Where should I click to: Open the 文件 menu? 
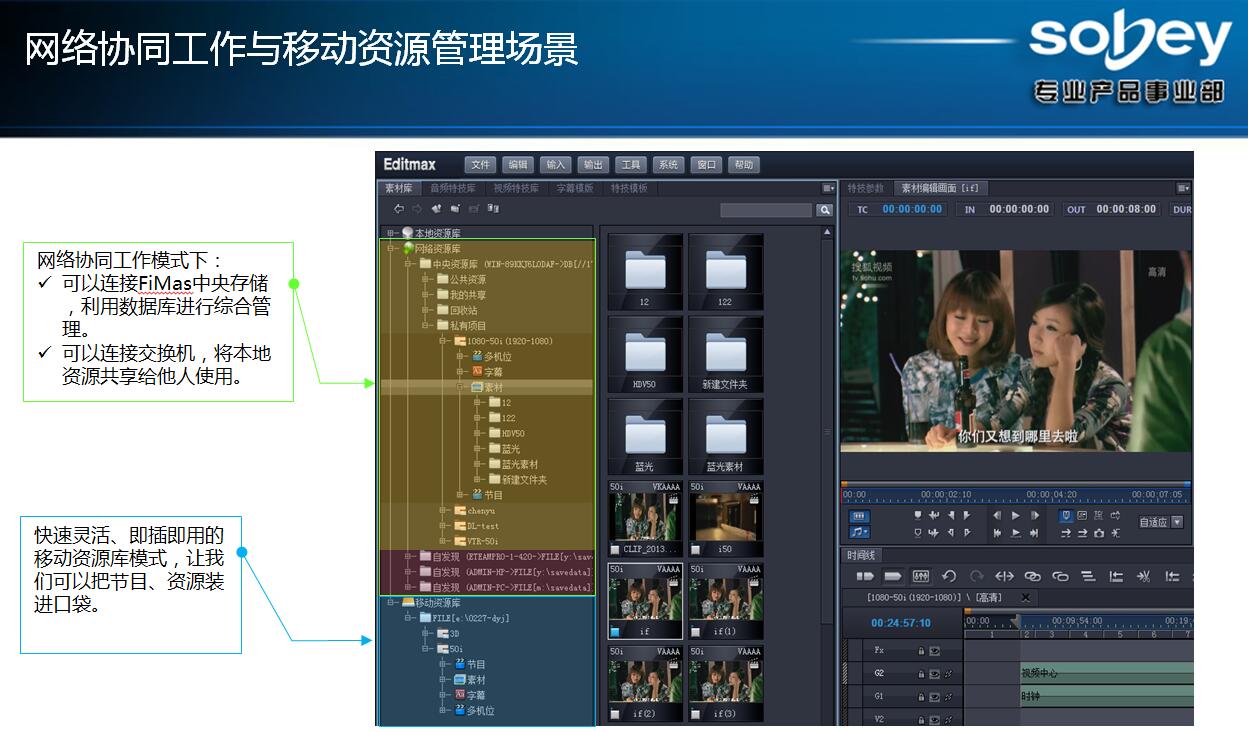pyautogui.click(x=481, y=165)
